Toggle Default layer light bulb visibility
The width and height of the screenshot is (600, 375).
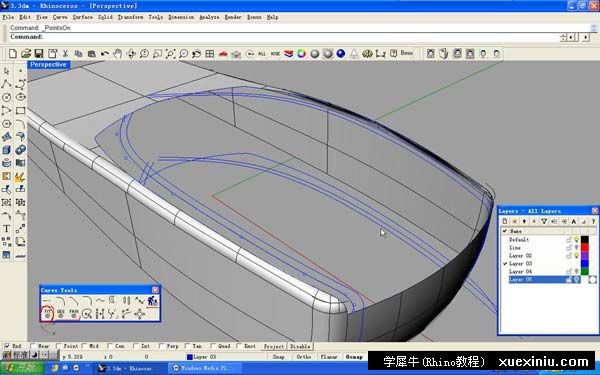coord(577,240)
